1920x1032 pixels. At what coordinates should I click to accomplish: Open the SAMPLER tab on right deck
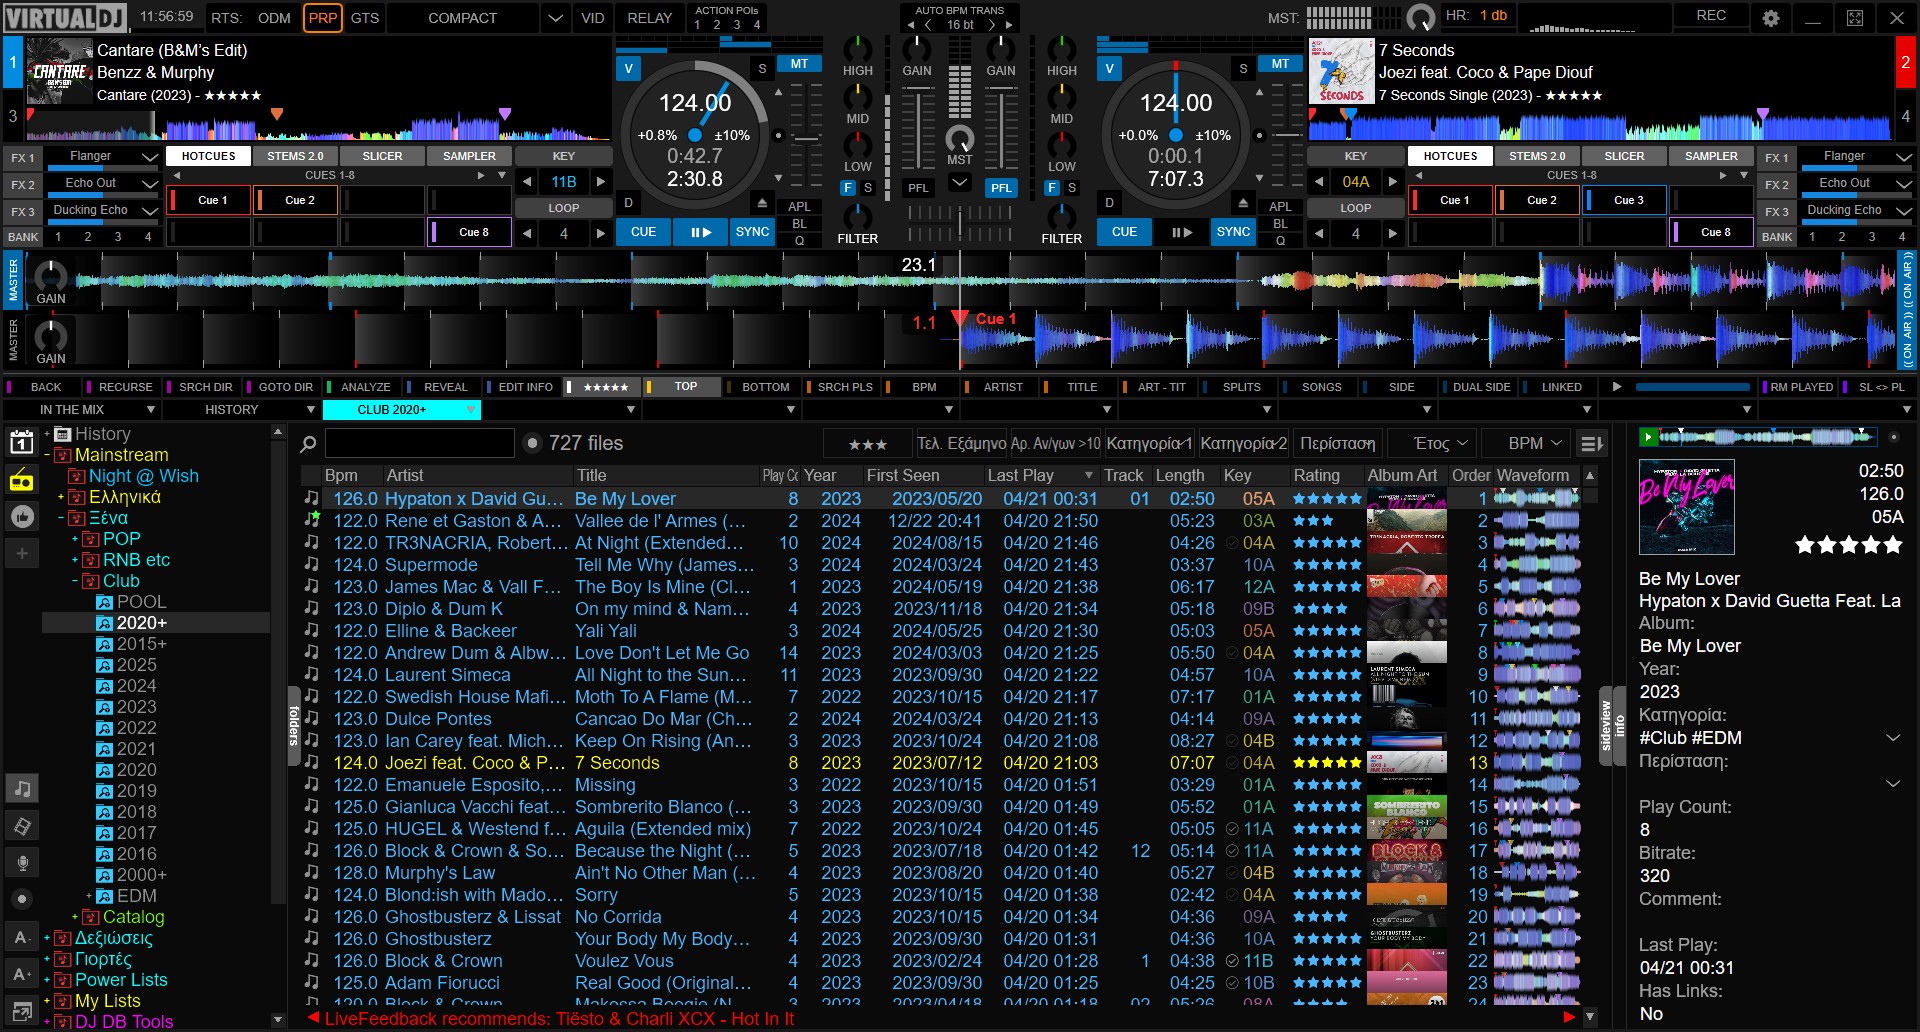click(1710, 156)
